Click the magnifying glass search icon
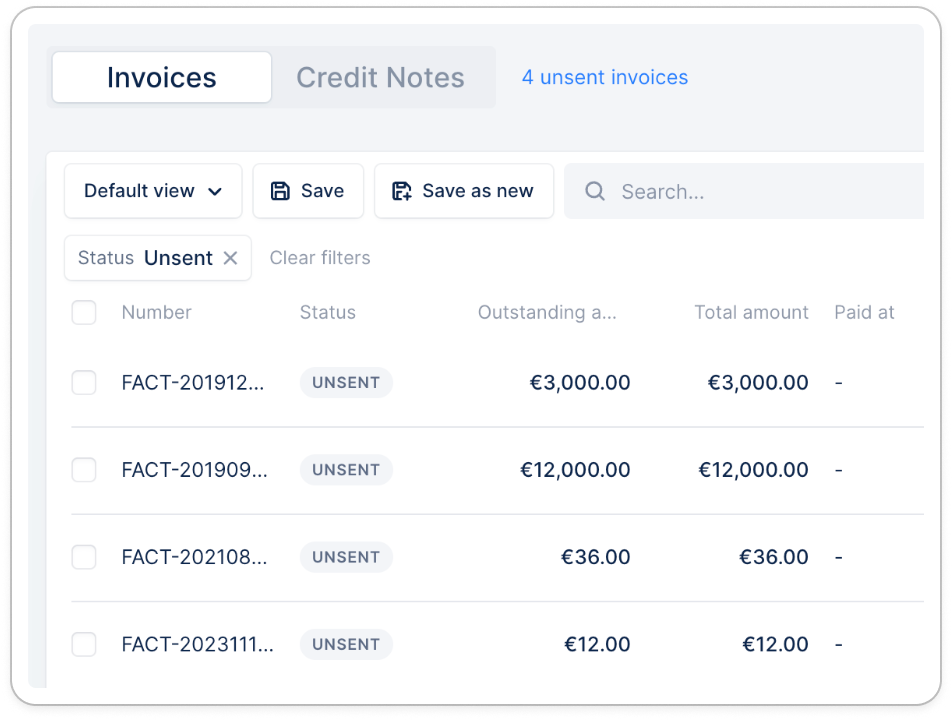952x720 pixels. coord(595,191)
